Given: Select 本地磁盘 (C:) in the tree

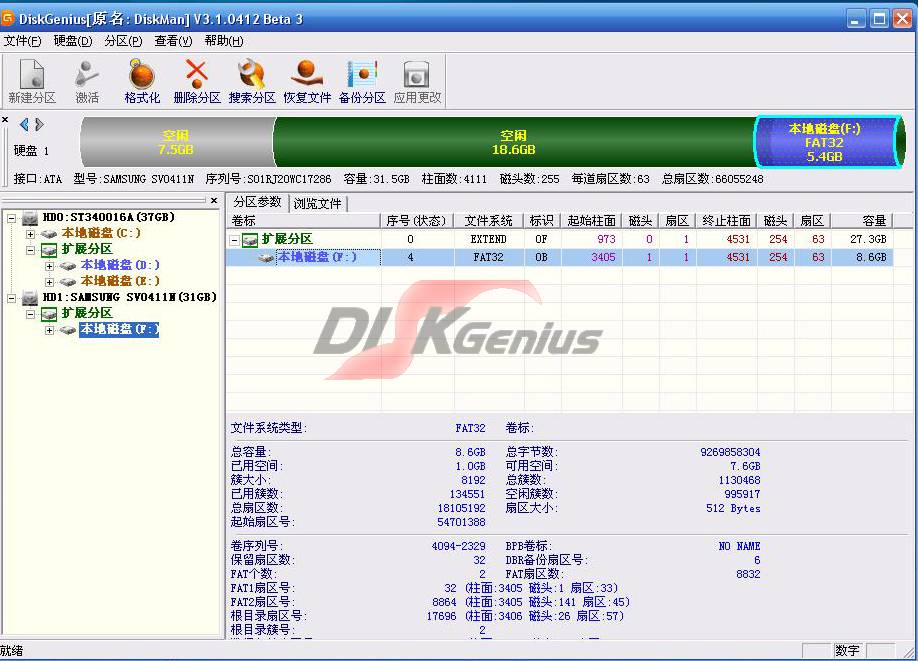Looking at the screenshot, I should 101,234.
